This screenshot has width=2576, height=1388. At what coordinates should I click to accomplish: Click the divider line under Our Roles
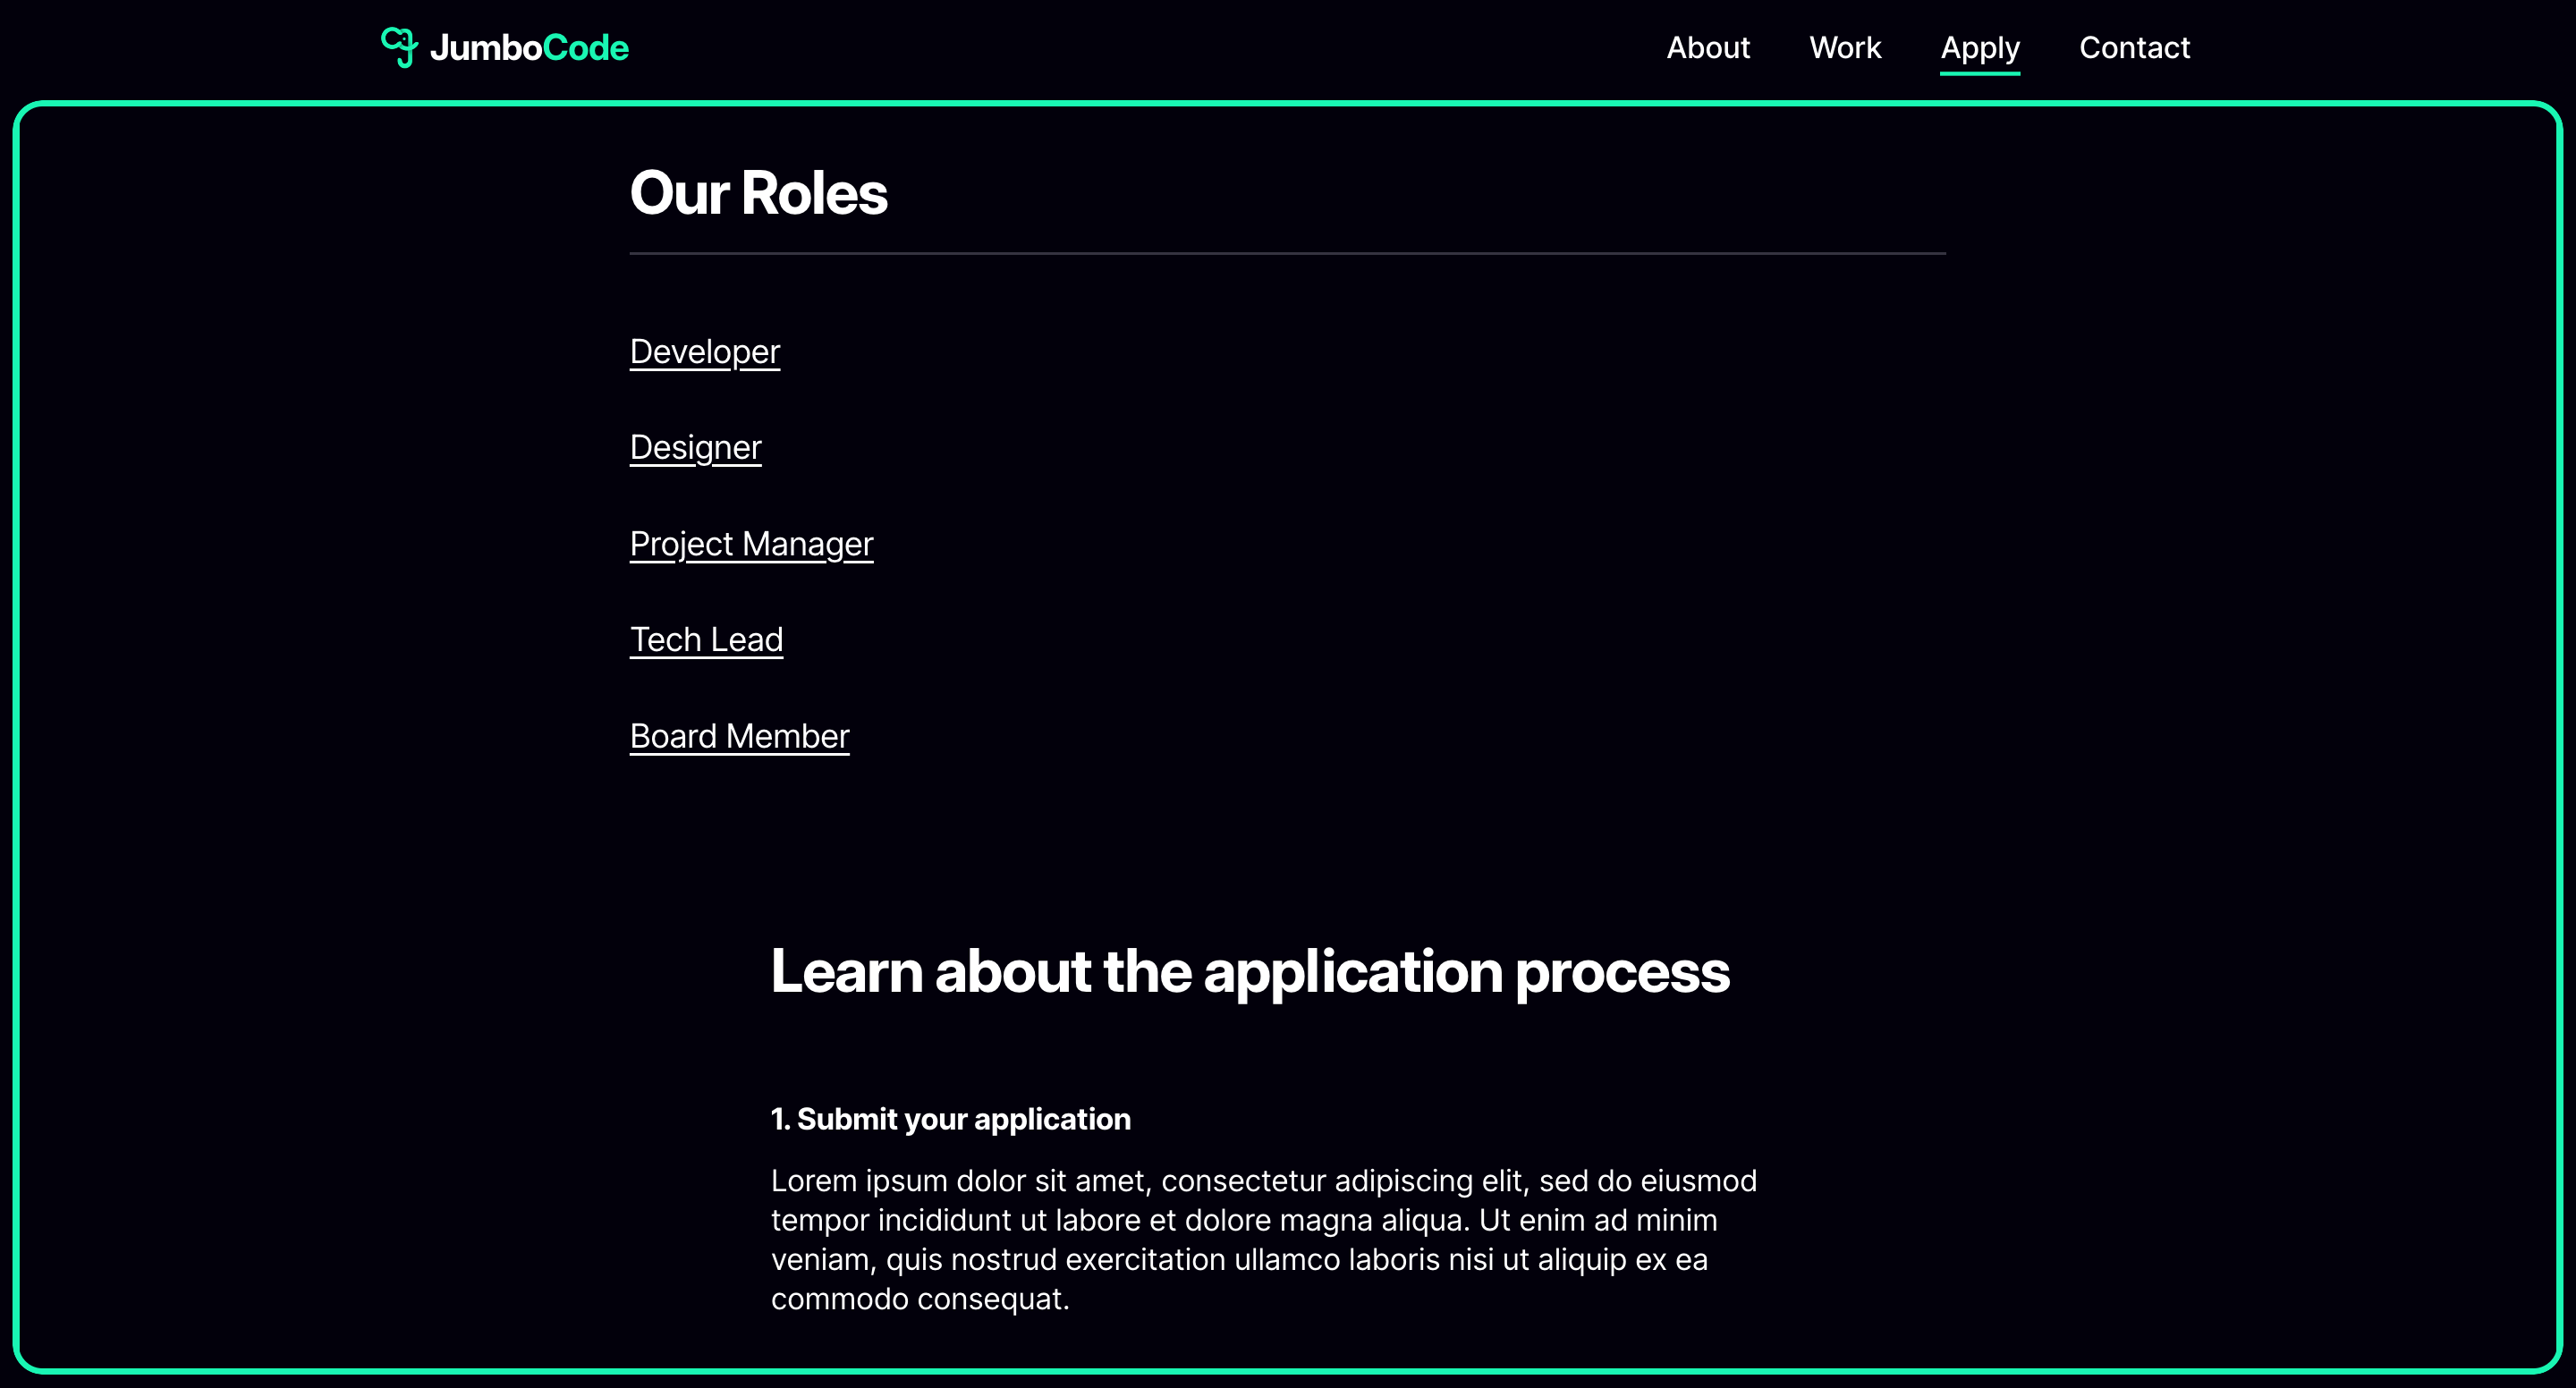(1288, 254)
